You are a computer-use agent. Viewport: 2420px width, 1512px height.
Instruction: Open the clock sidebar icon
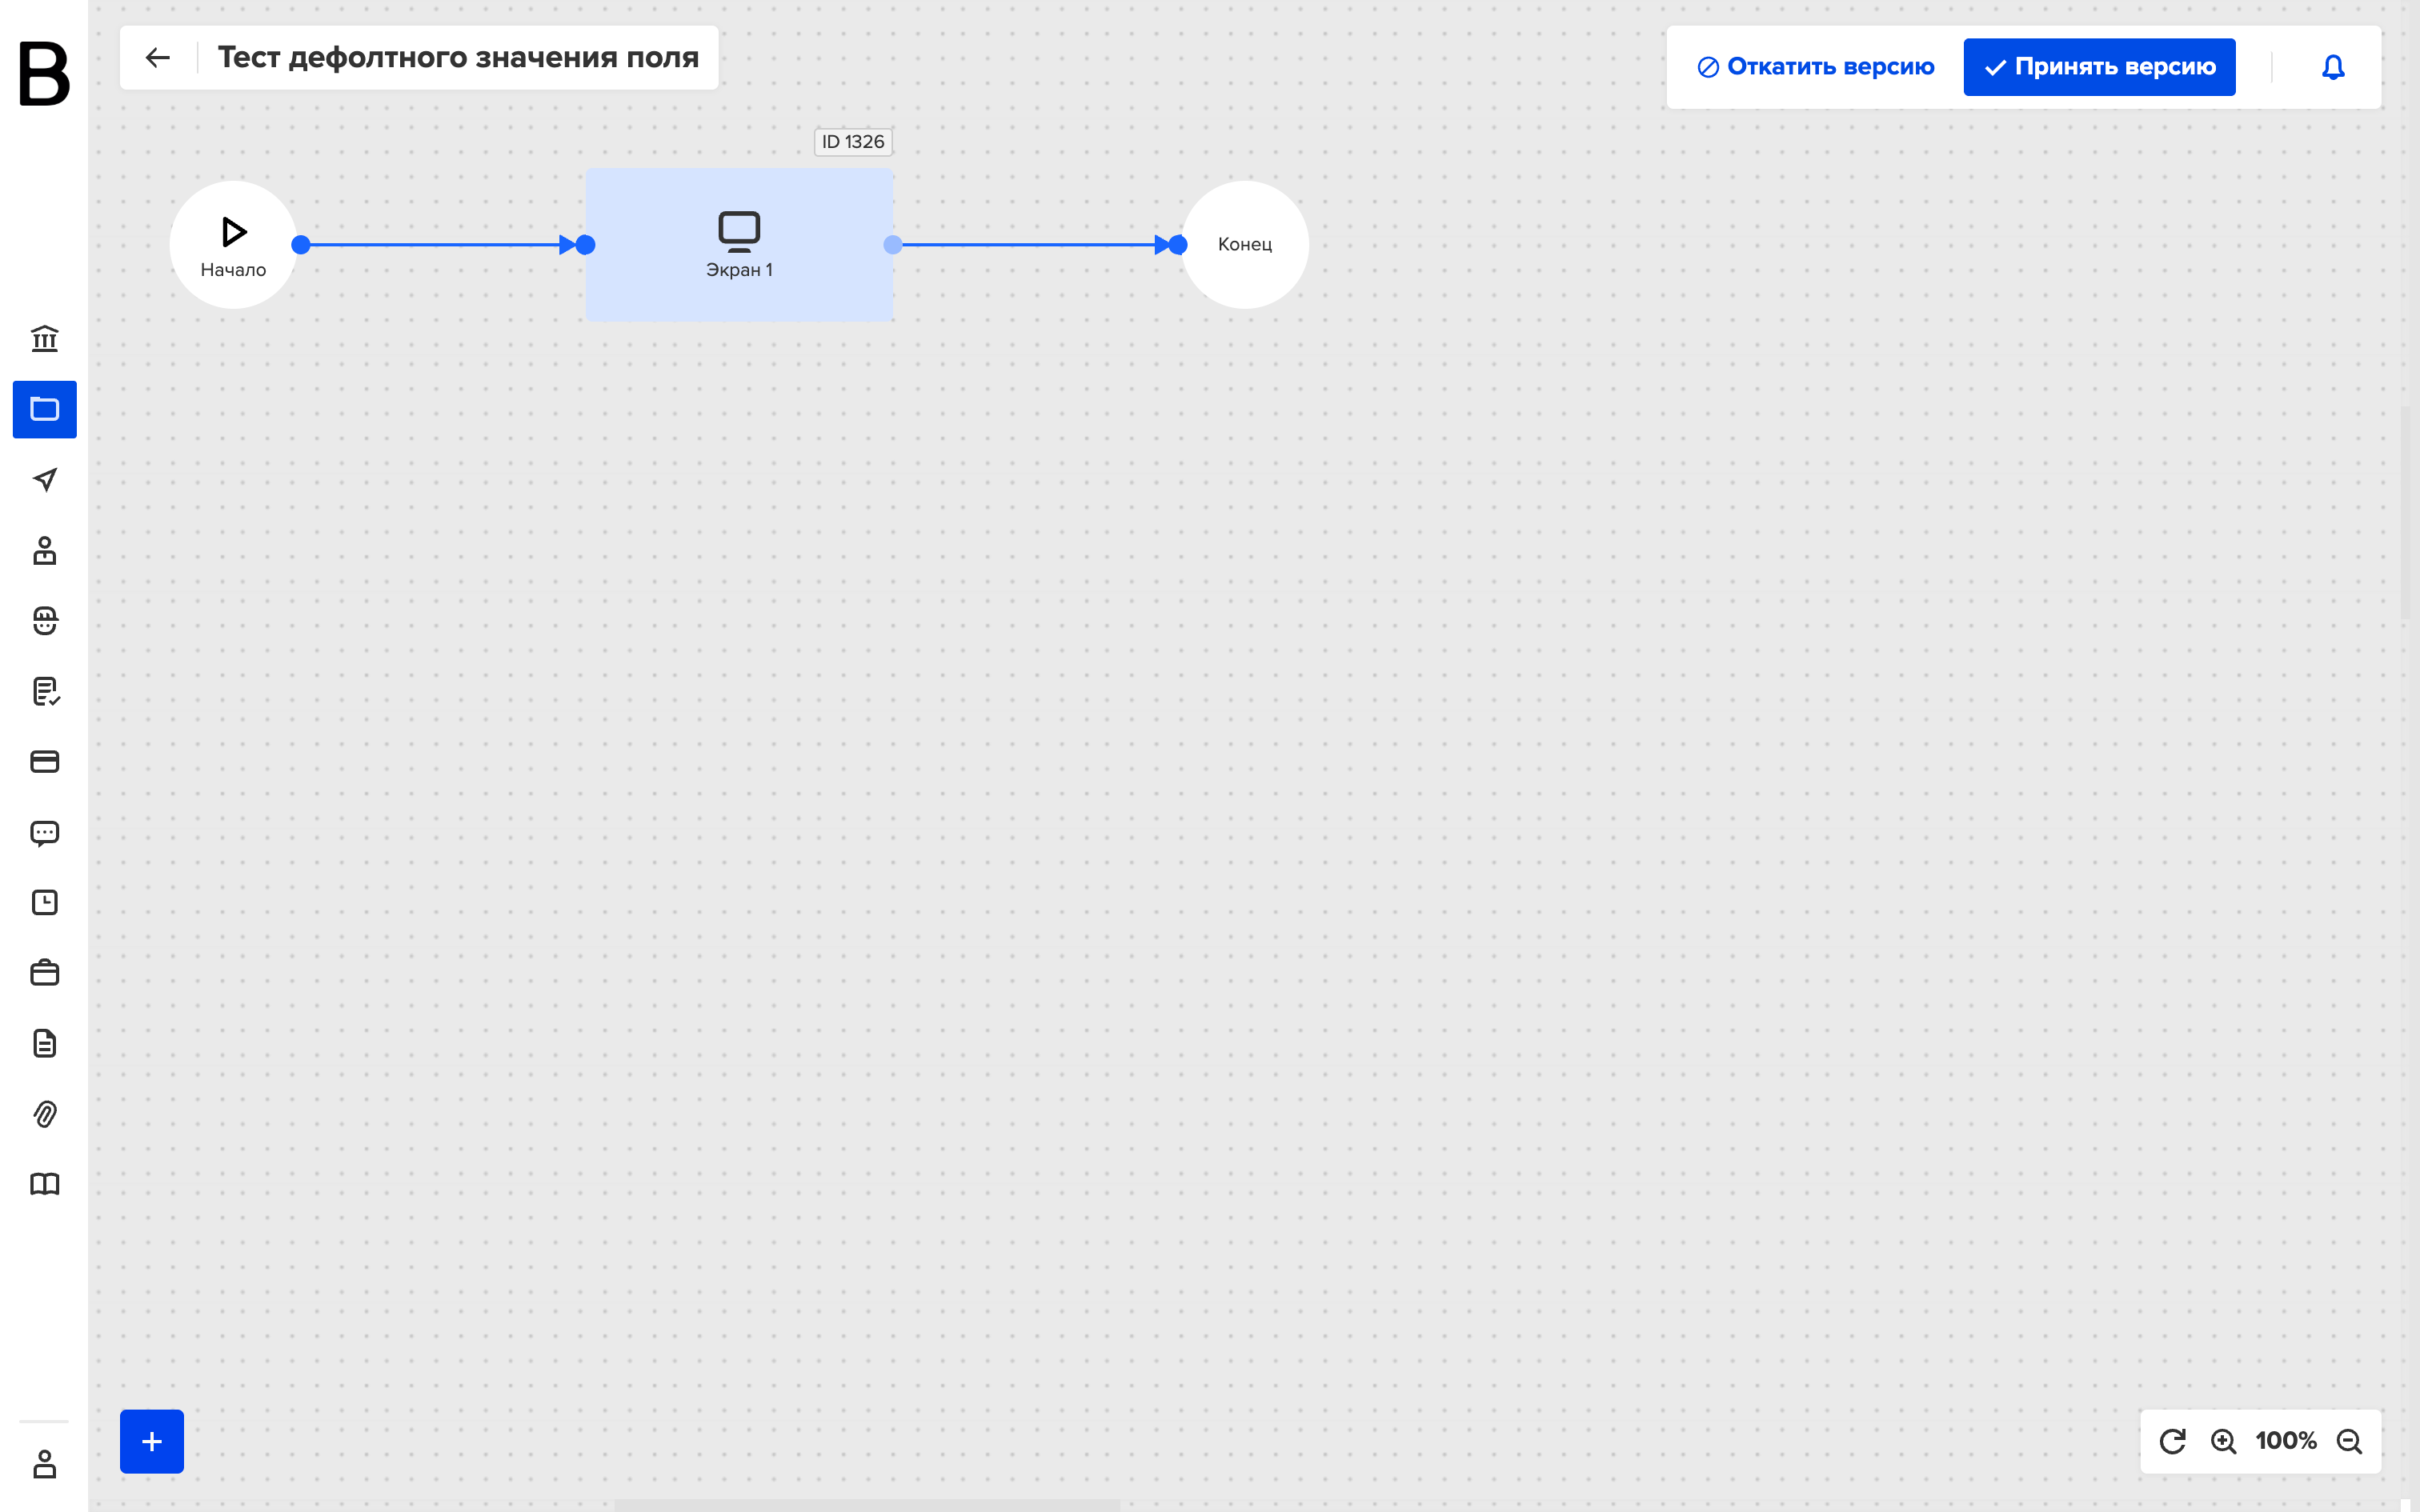(44, 902)
